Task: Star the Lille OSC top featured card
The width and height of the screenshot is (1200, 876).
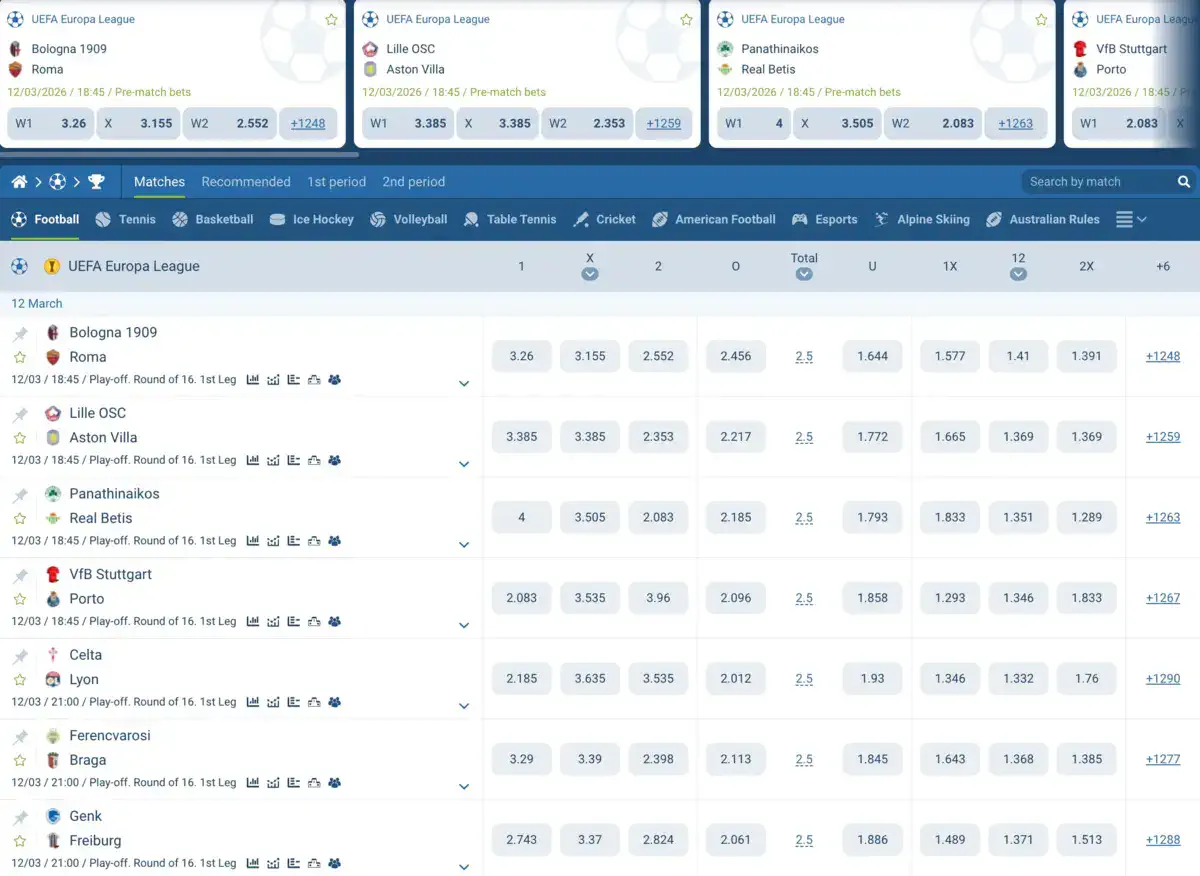Action: point(686,20)
